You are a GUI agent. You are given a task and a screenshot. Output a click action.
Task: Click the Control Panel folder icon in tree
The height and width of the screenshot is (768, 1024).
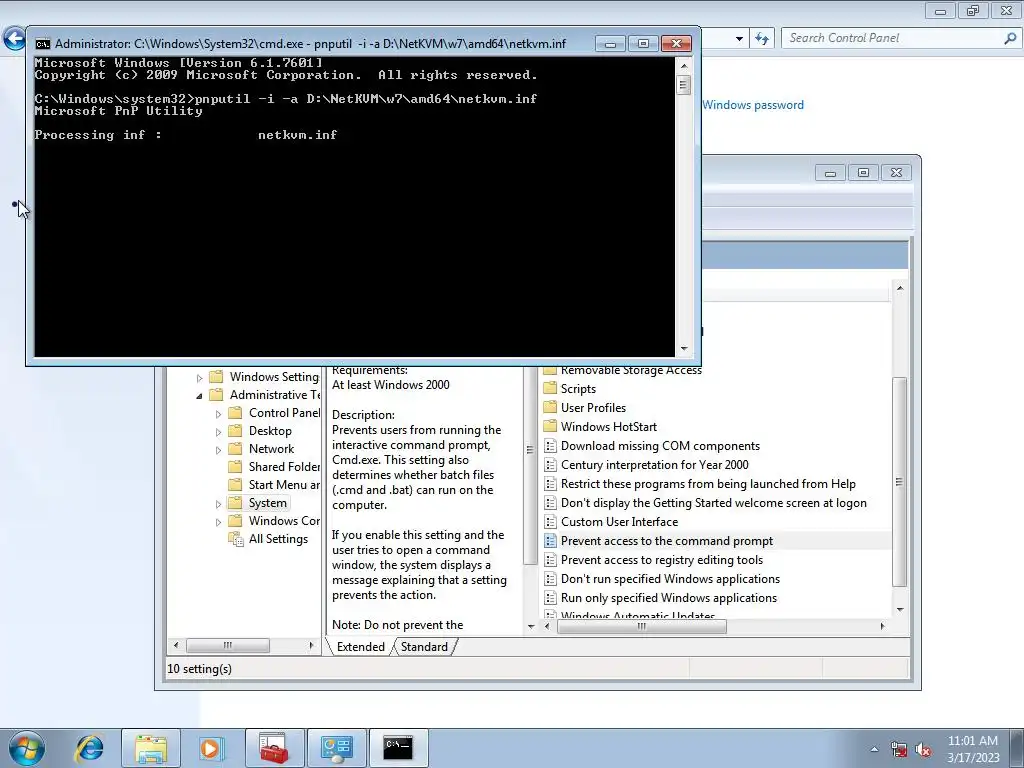[235, 413]
